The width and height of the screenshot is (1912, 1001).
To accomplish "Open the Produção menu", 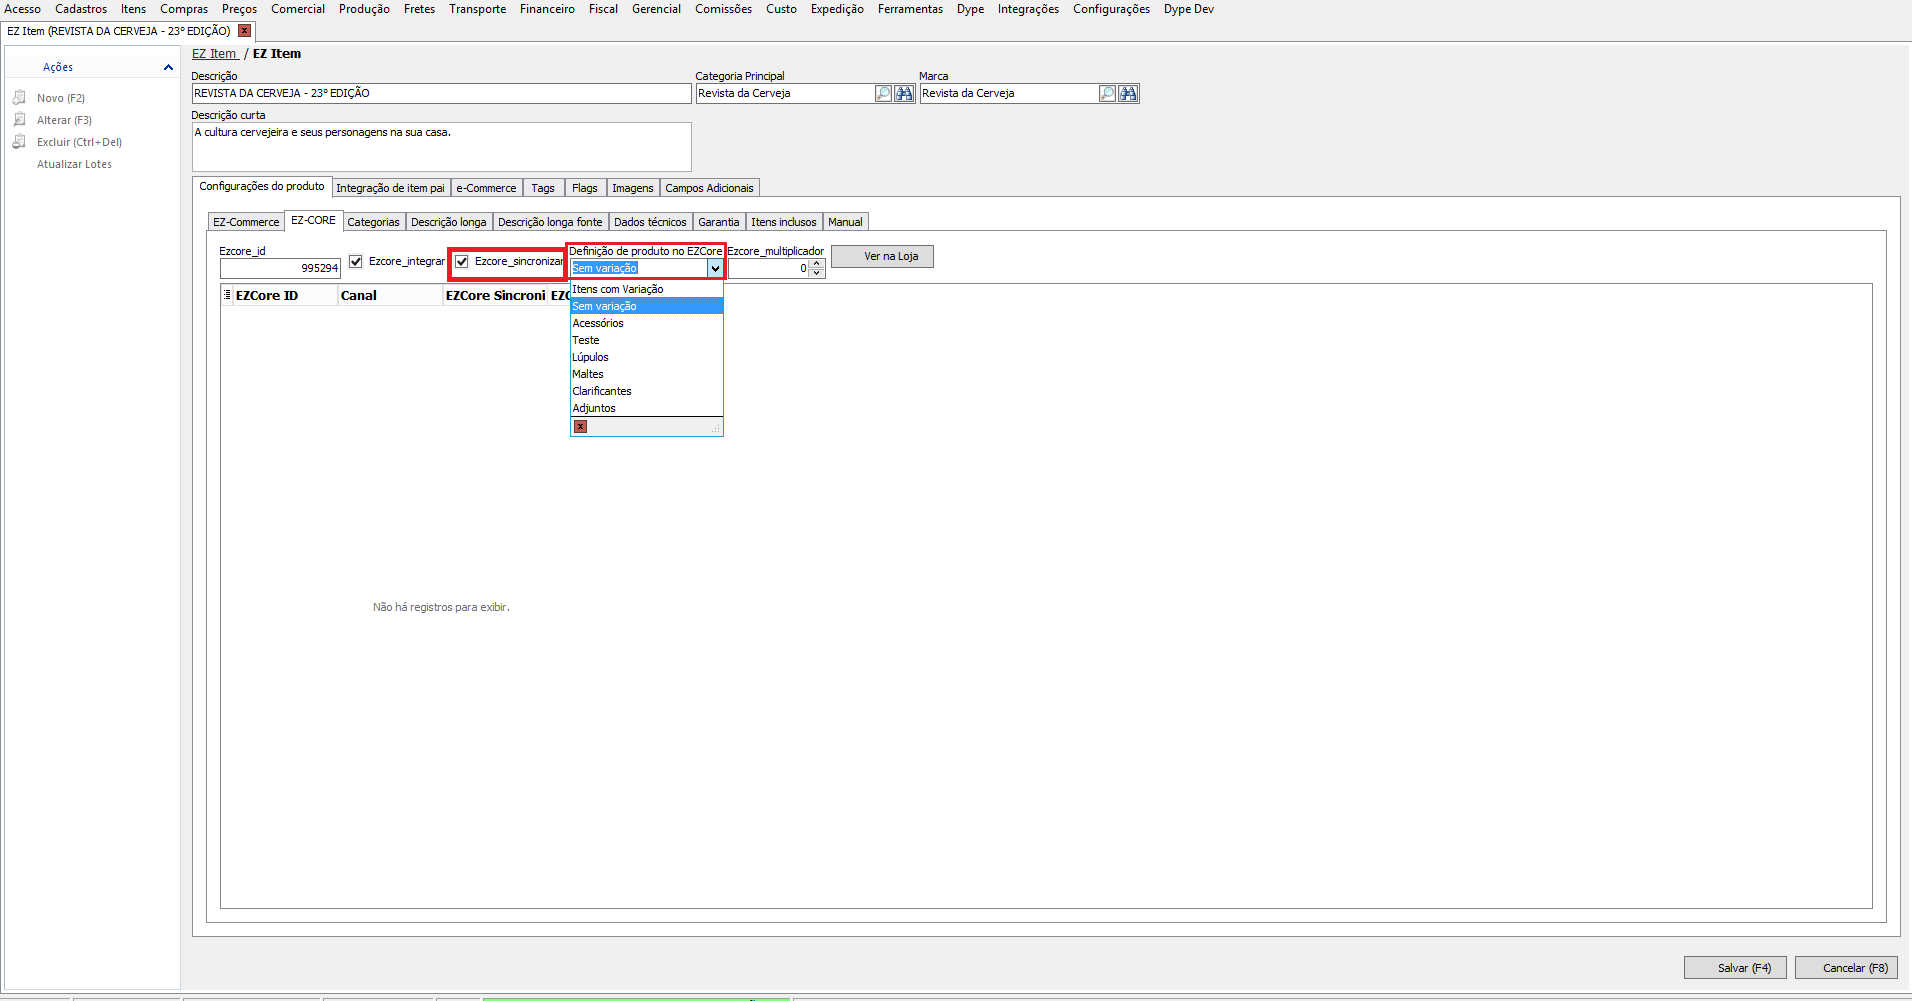I will pyautogui.click(x=364, y=9).
